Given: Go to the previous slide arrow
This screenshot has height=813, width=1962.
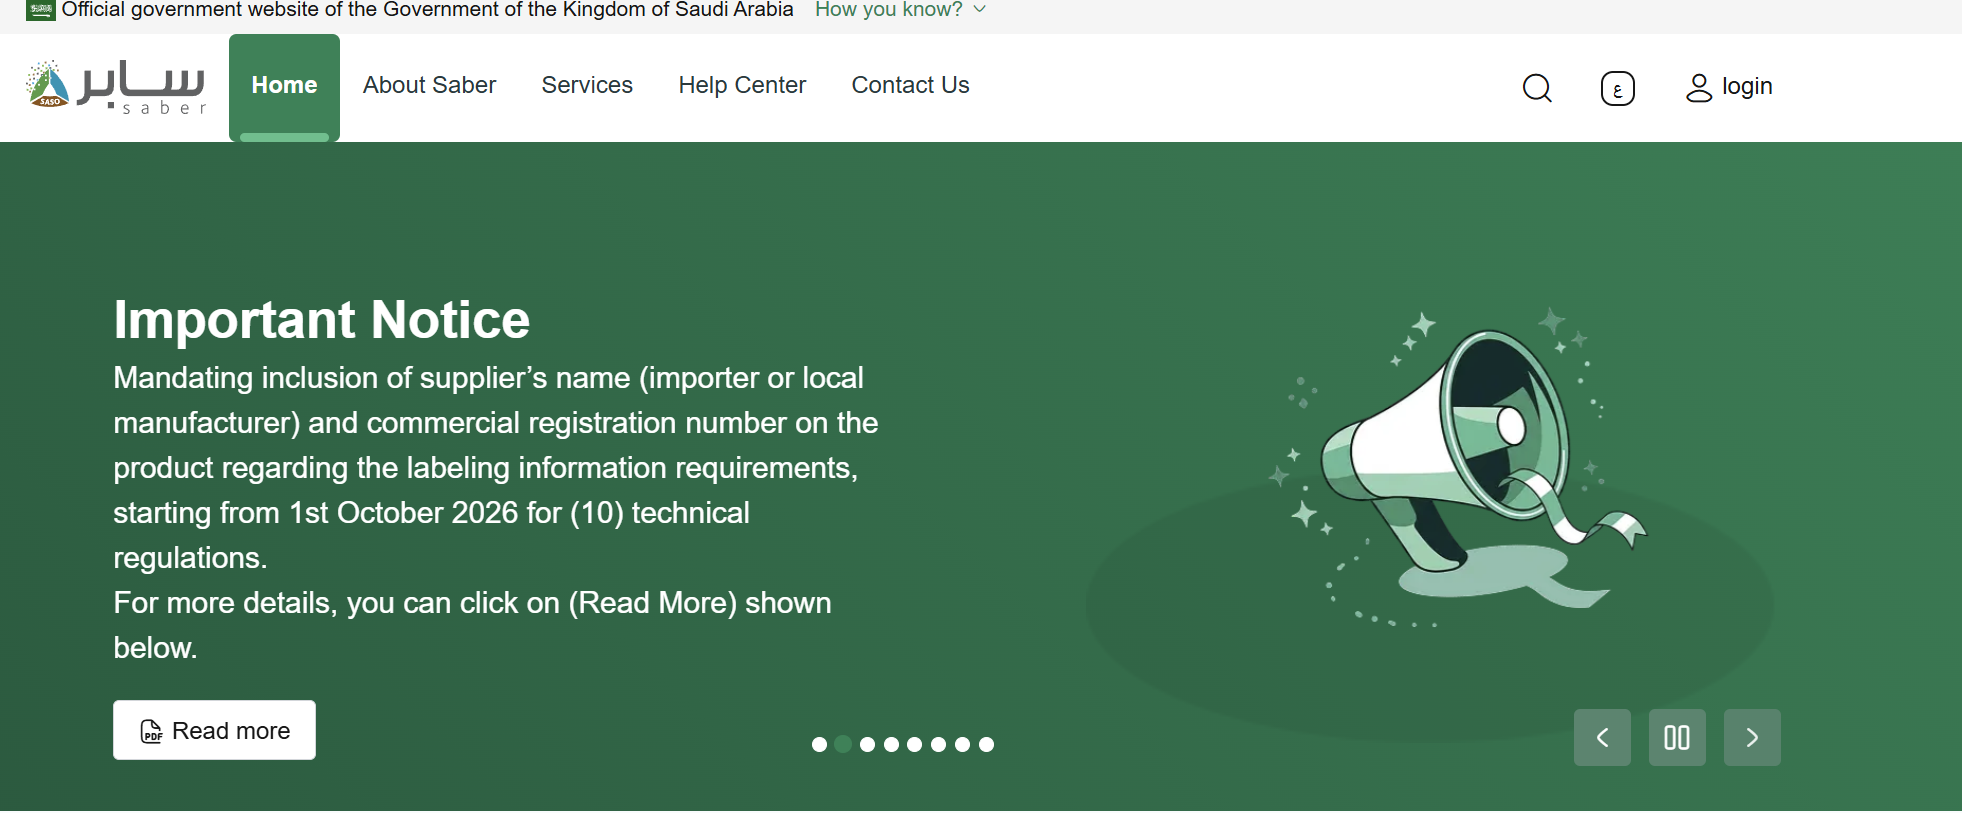Looking at the screenshot, I should click(1602, 738).
